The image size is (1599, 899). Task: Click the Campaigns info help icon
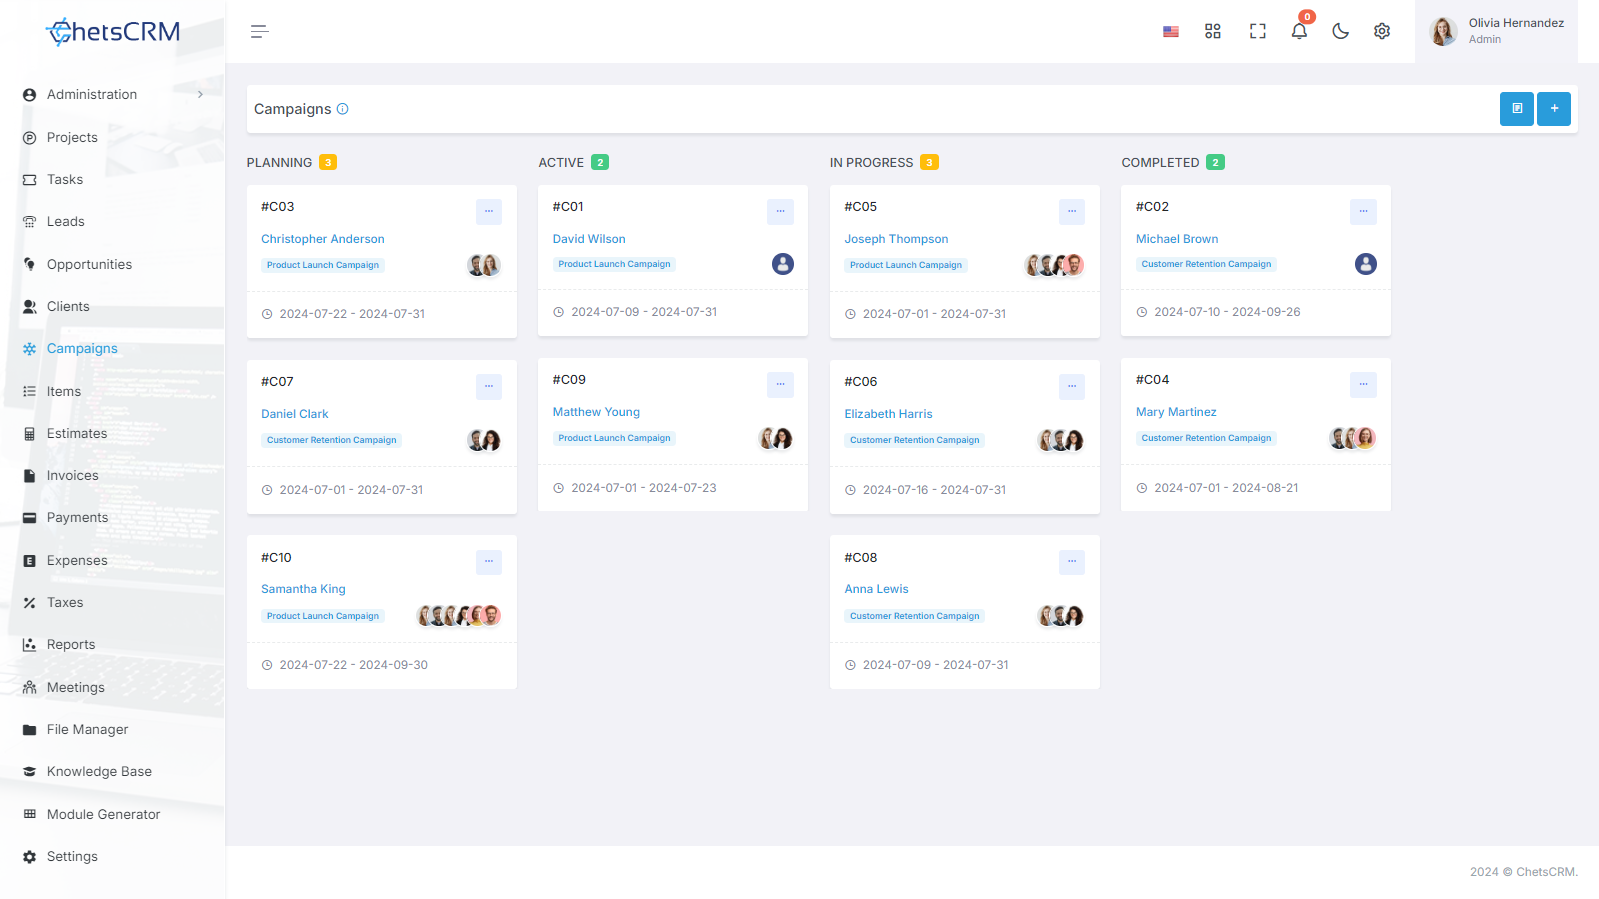click(343, 109)
